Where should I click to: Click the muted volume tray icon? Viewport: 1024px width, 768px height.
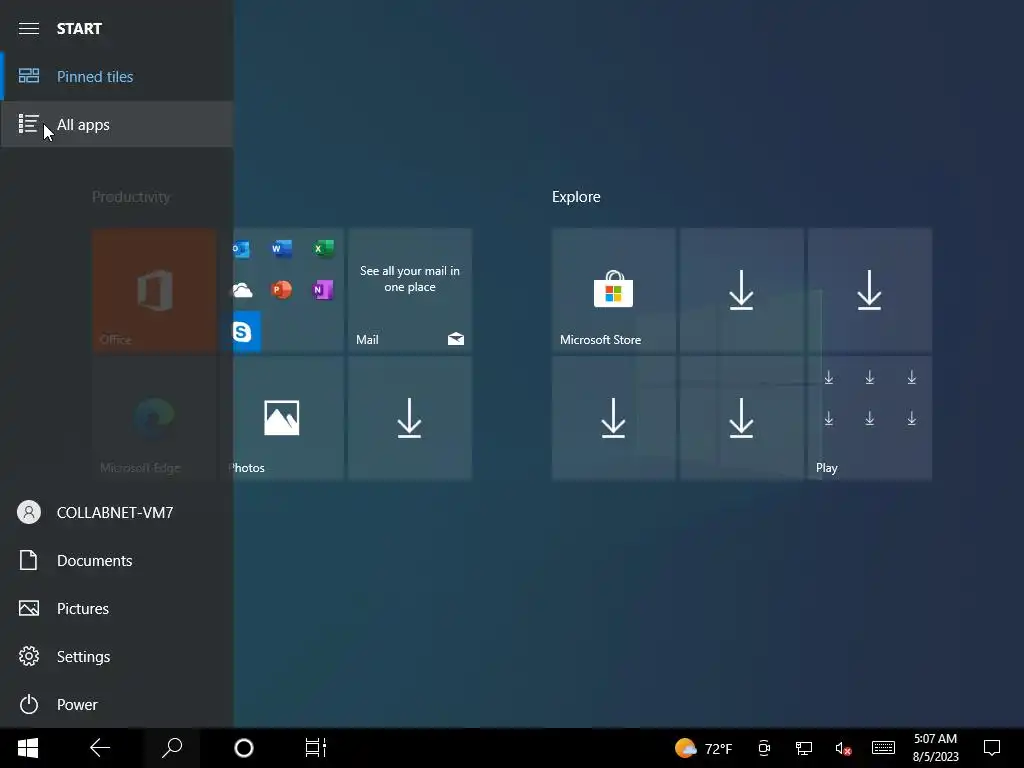pyautogui.click(x=843, y=748)
